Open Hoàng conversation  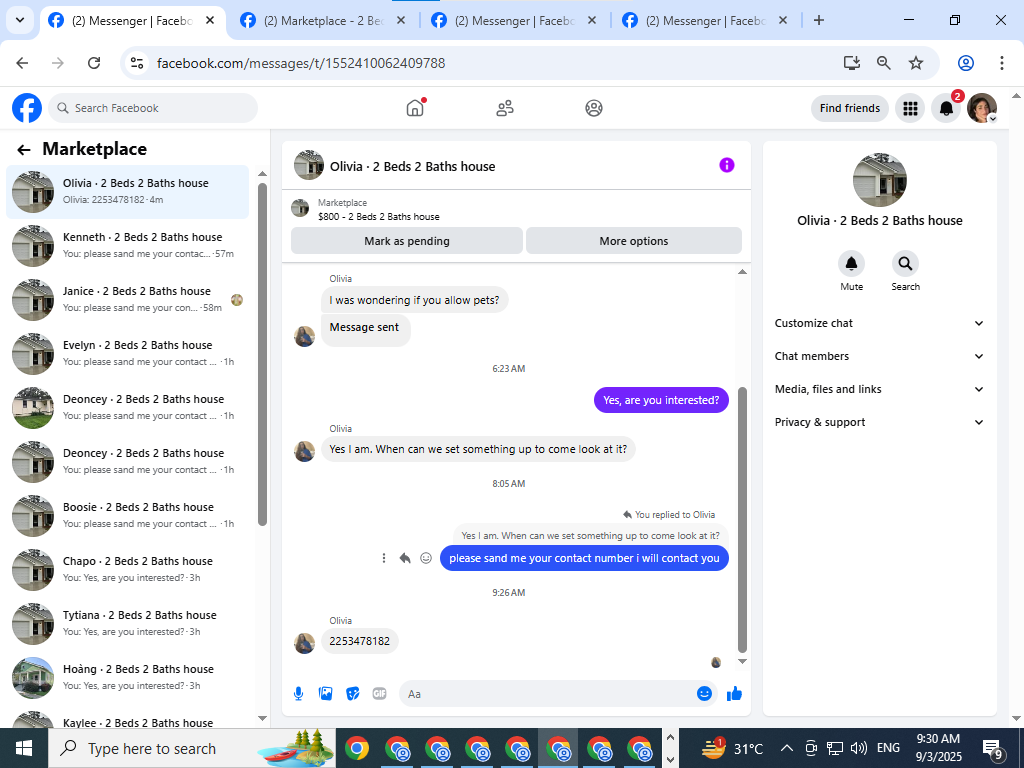click(x=127, y=677)
